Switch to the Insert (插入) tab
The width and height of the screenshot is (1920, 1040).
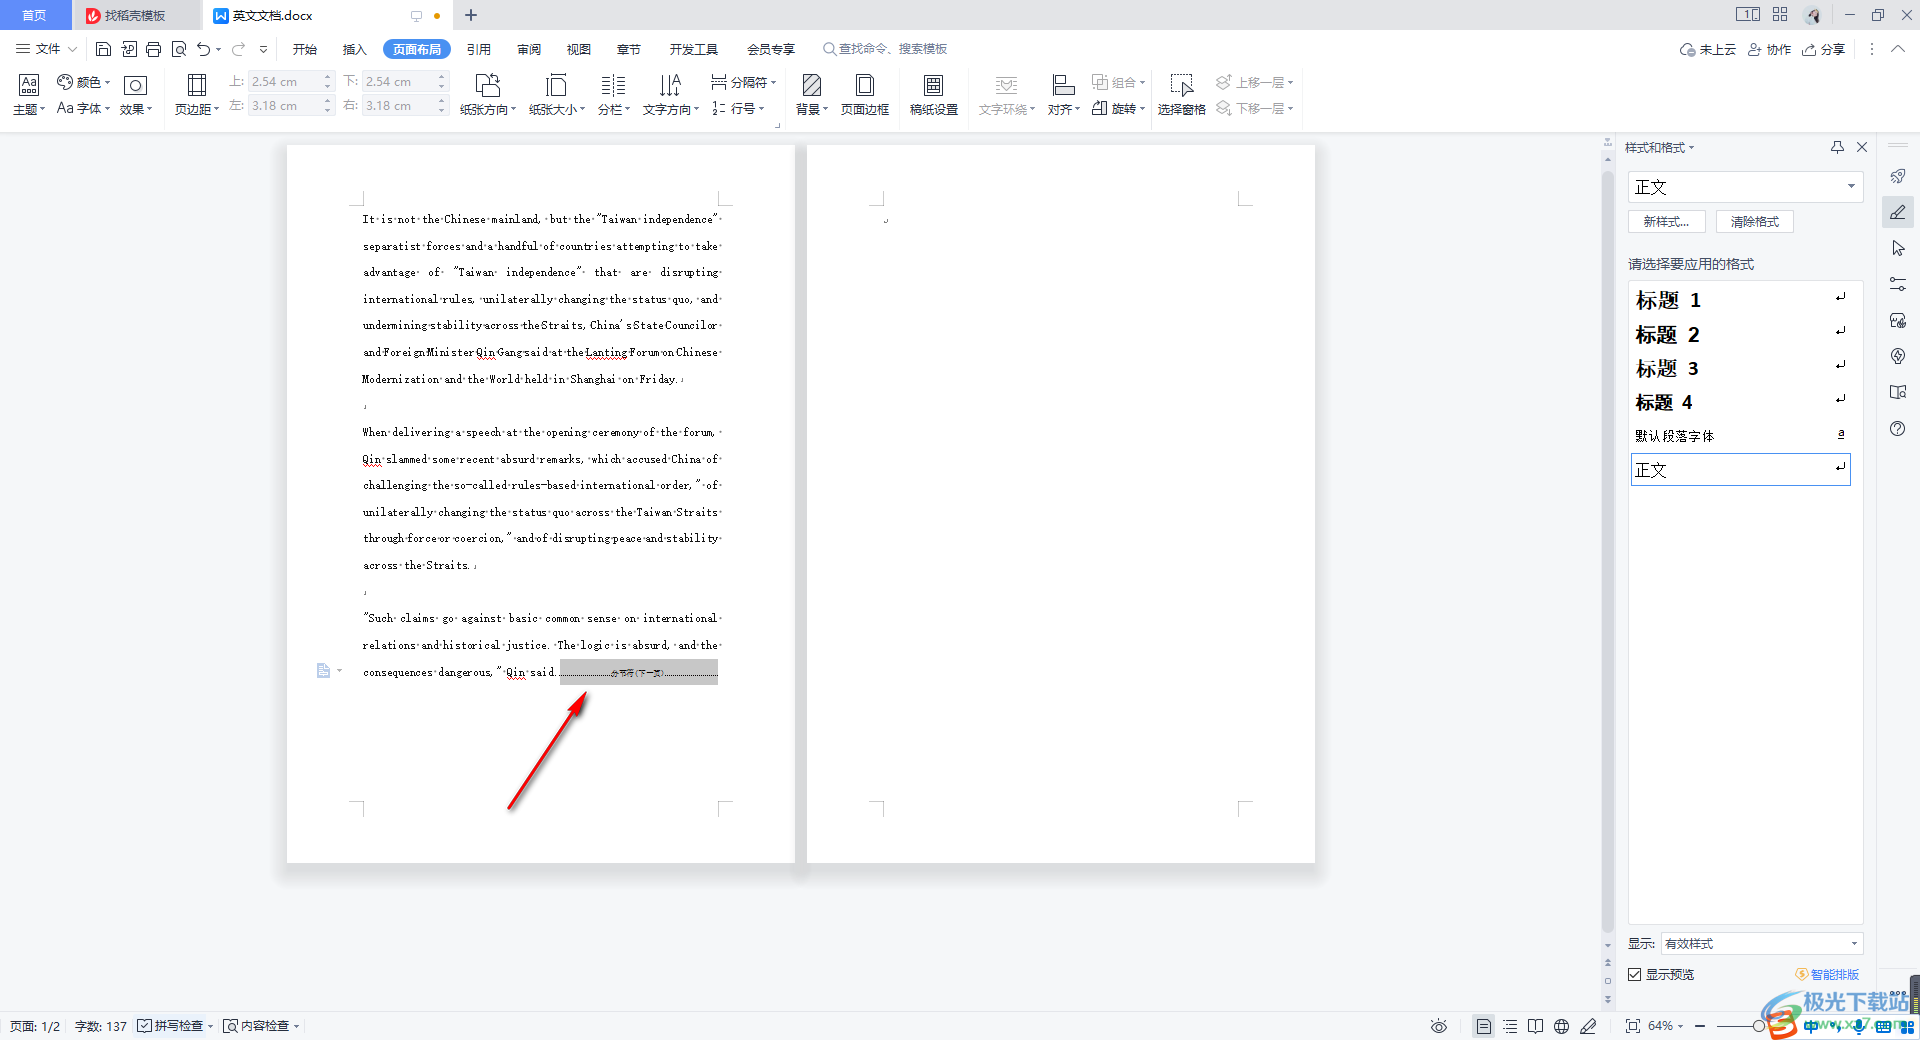click(355, 49)
